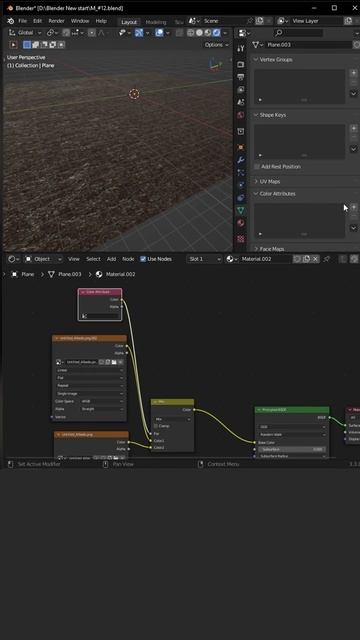Collapse the Vertex Groups panel
The height and width of the screenshot is (640, 360).
(256, 60)
